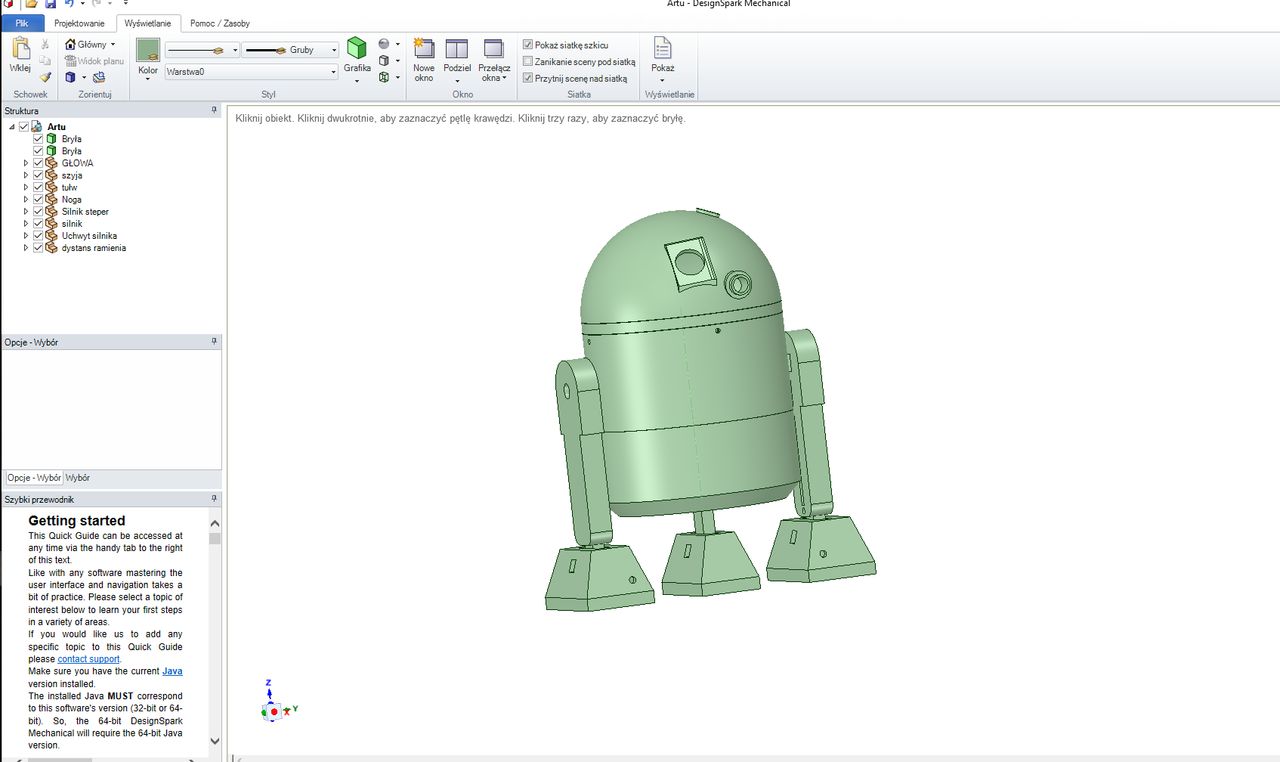Image resolution: width=1280 pixels, height=762 pixels.
Task: Click the green wireframe cube icon
Action: pos(384,77)
